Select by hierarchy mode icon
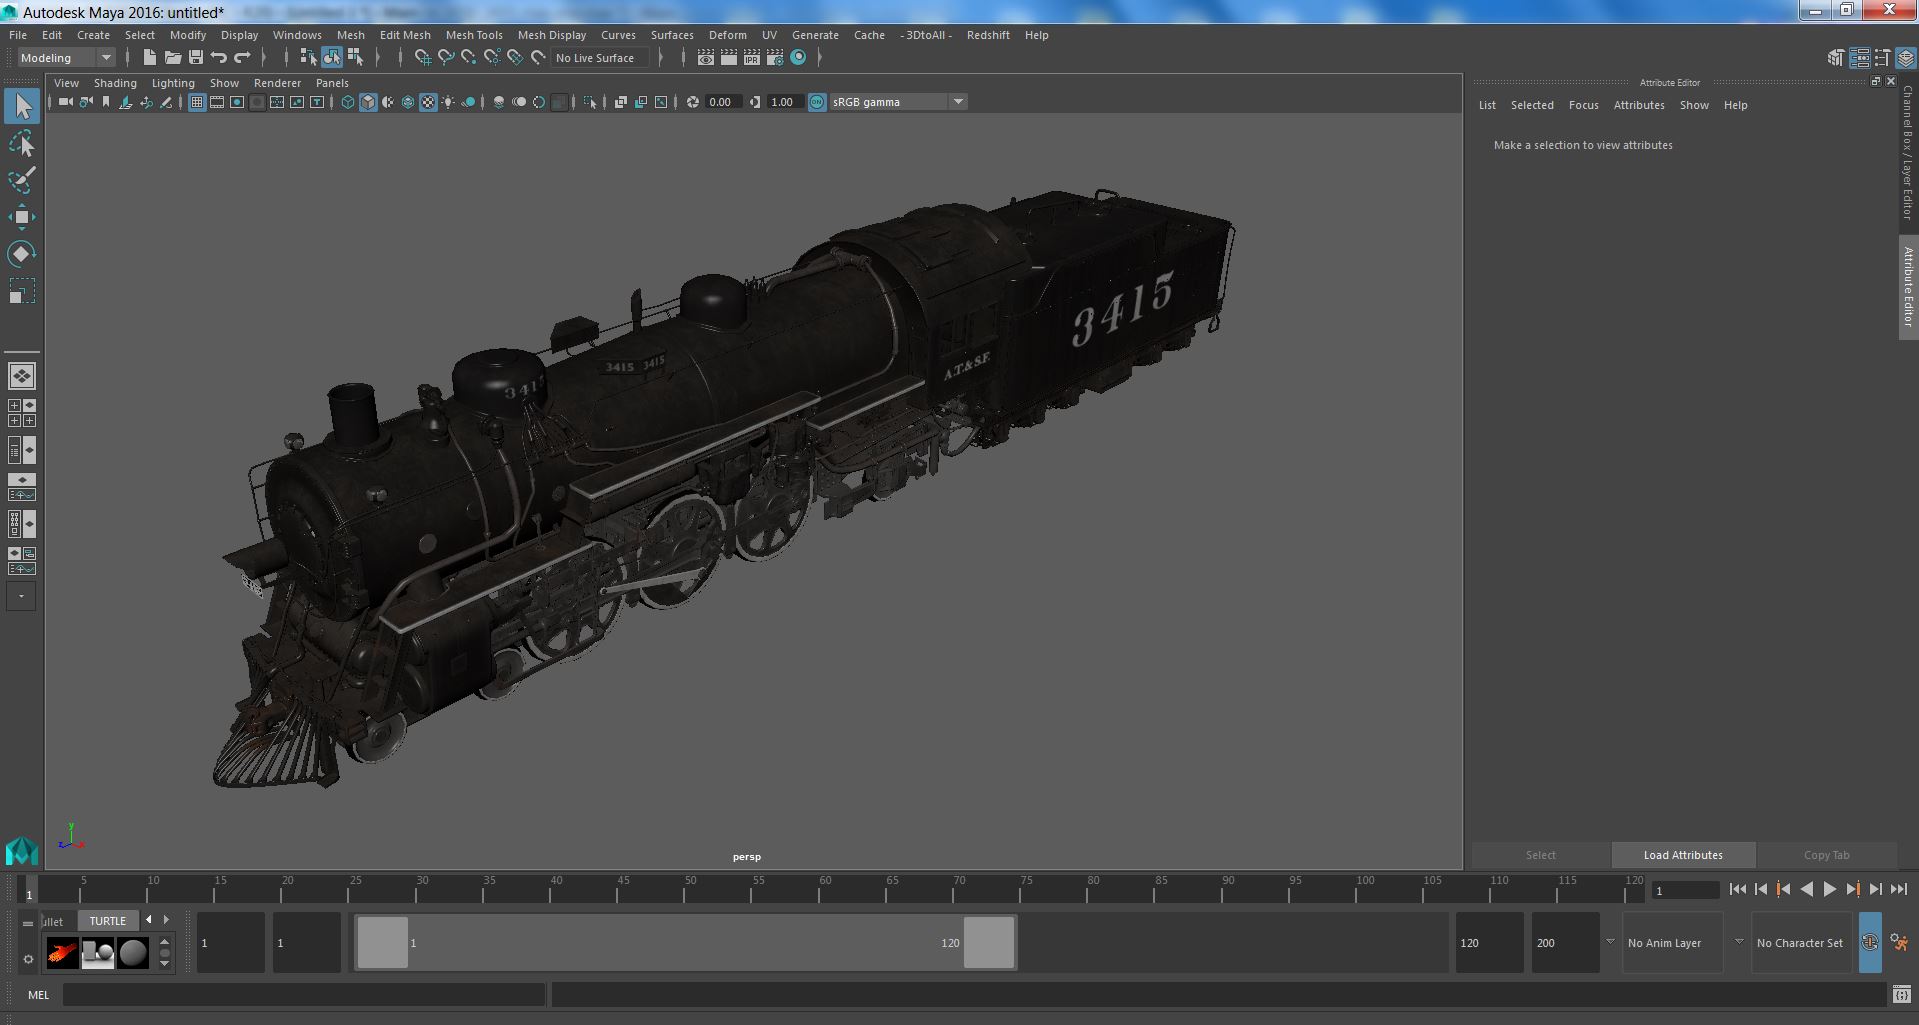 point(308,57)
